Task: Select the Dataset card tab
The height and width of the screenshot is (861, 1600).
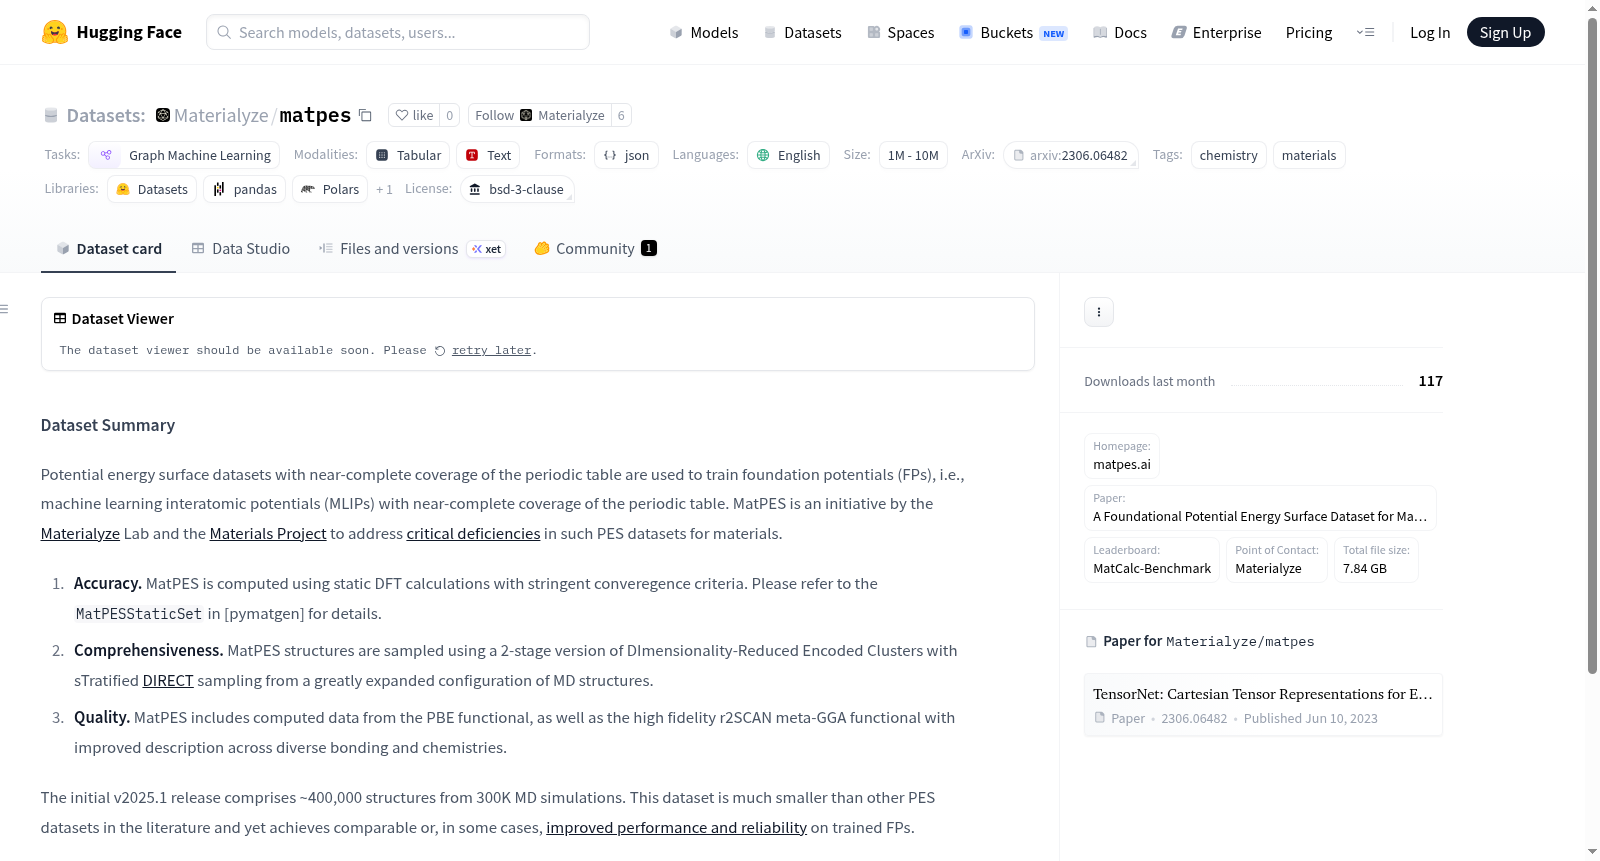Action: click(x=108, y=248)
